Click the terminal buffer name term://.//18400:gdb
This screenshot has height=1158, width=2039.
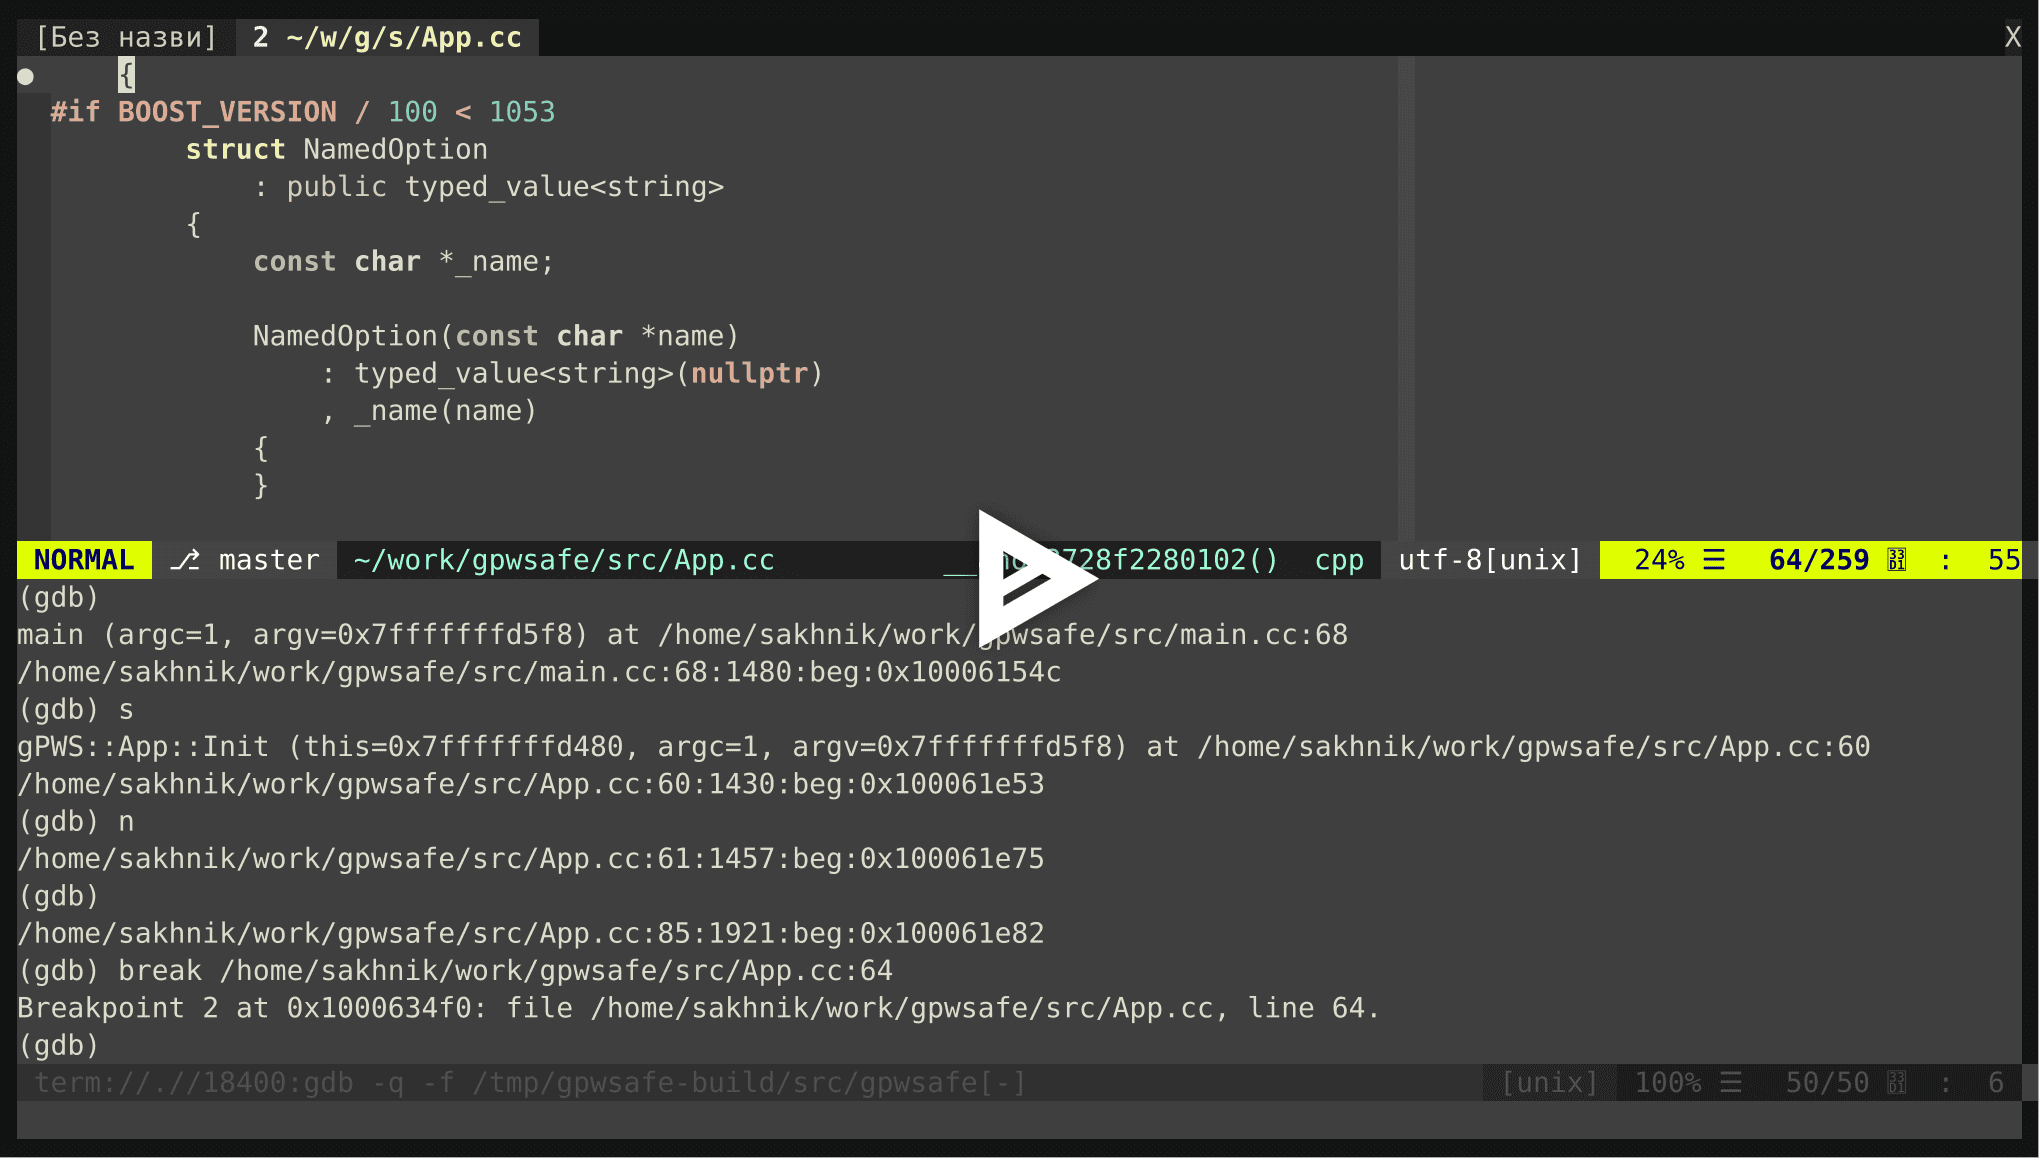click(194, 1083)
